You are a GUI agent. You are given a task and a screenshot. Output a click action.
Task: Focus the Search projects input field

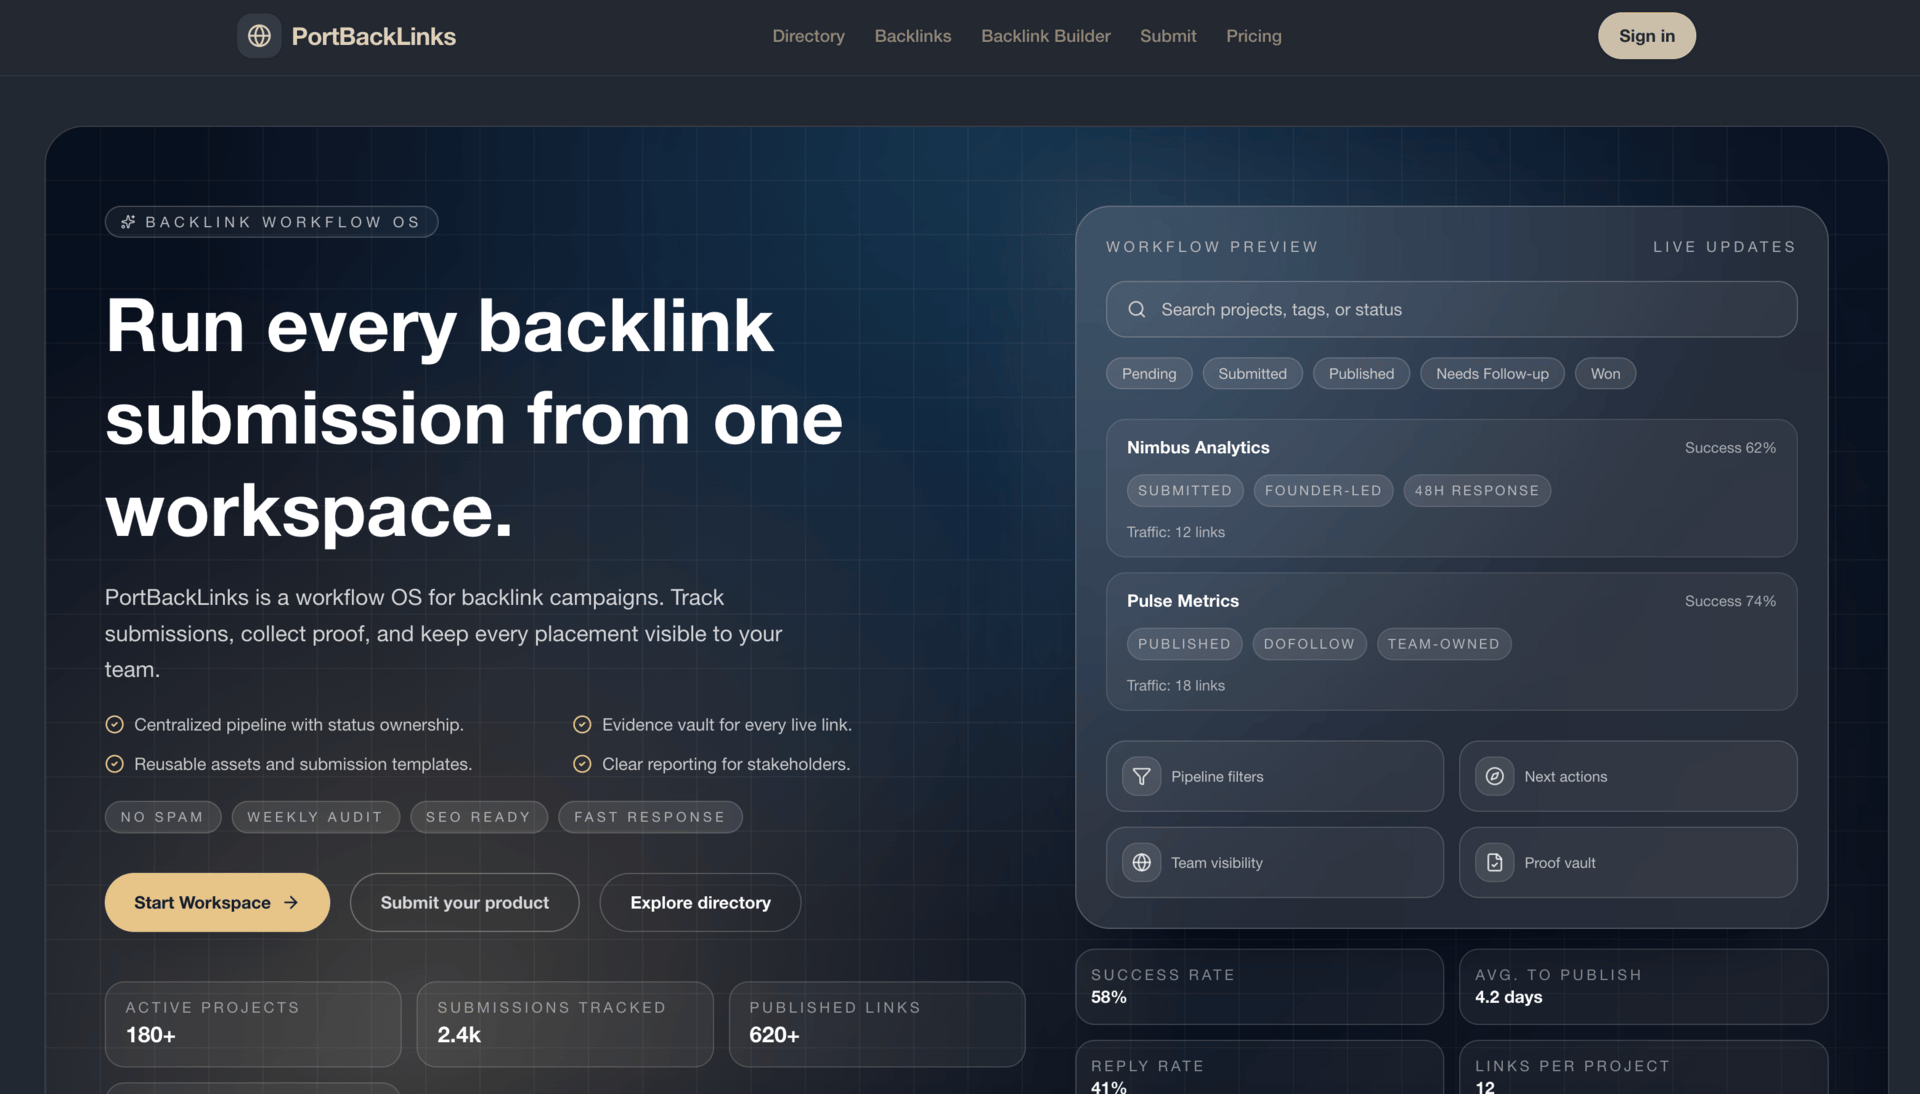pos(1470,310)
